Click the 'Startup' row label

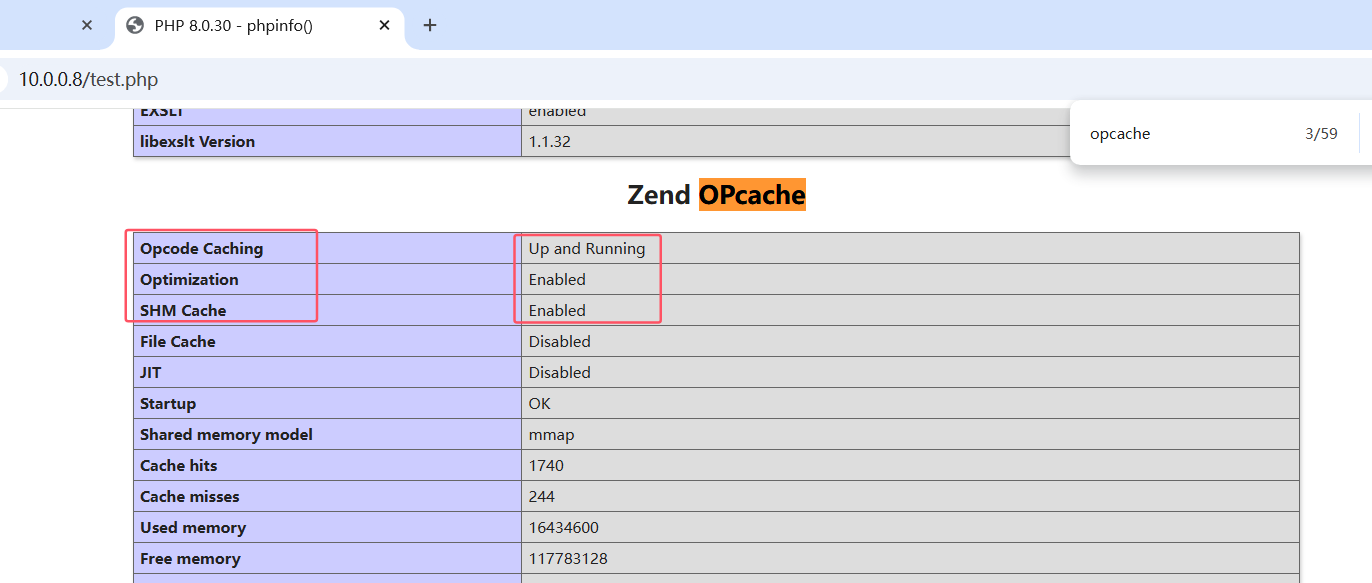coord(168,403)
